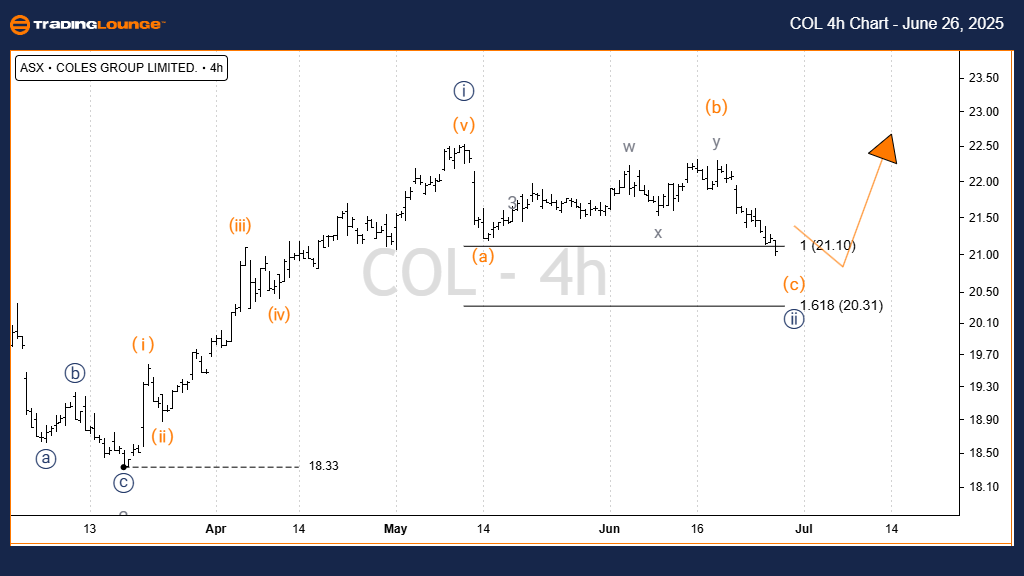
Task: Click the 1.618 (20.31) Fibonacci level label
Action: coord(841,305)
